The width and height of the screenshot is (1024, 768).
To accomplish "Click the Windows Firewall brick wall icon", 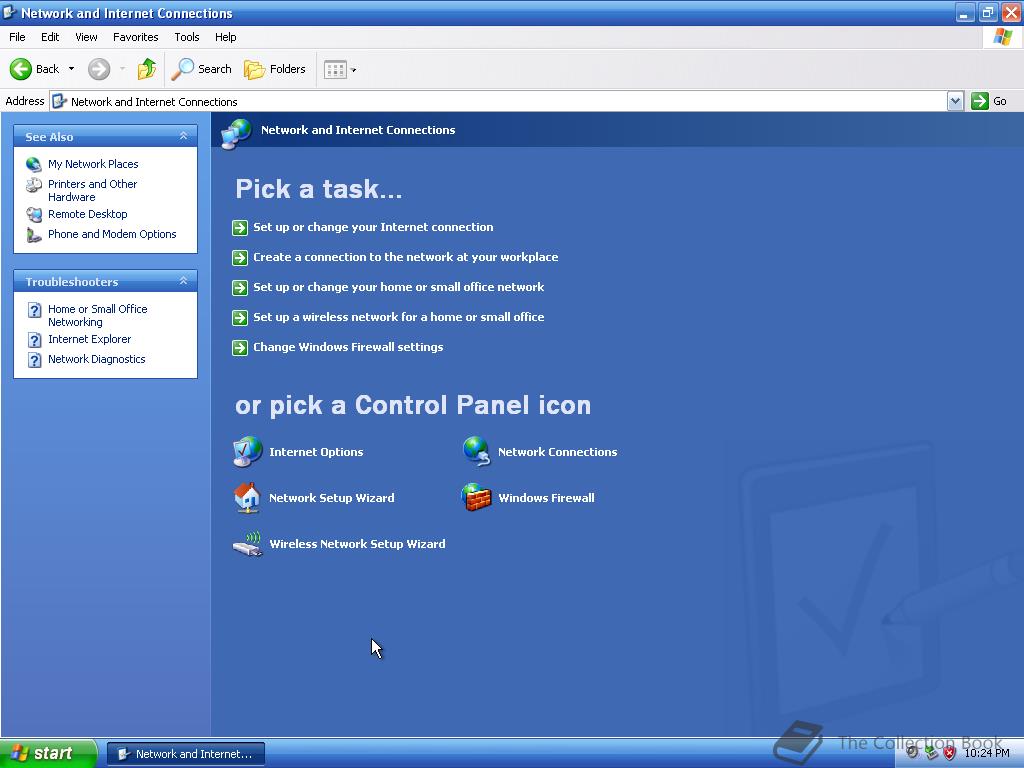I will point(476,498).
